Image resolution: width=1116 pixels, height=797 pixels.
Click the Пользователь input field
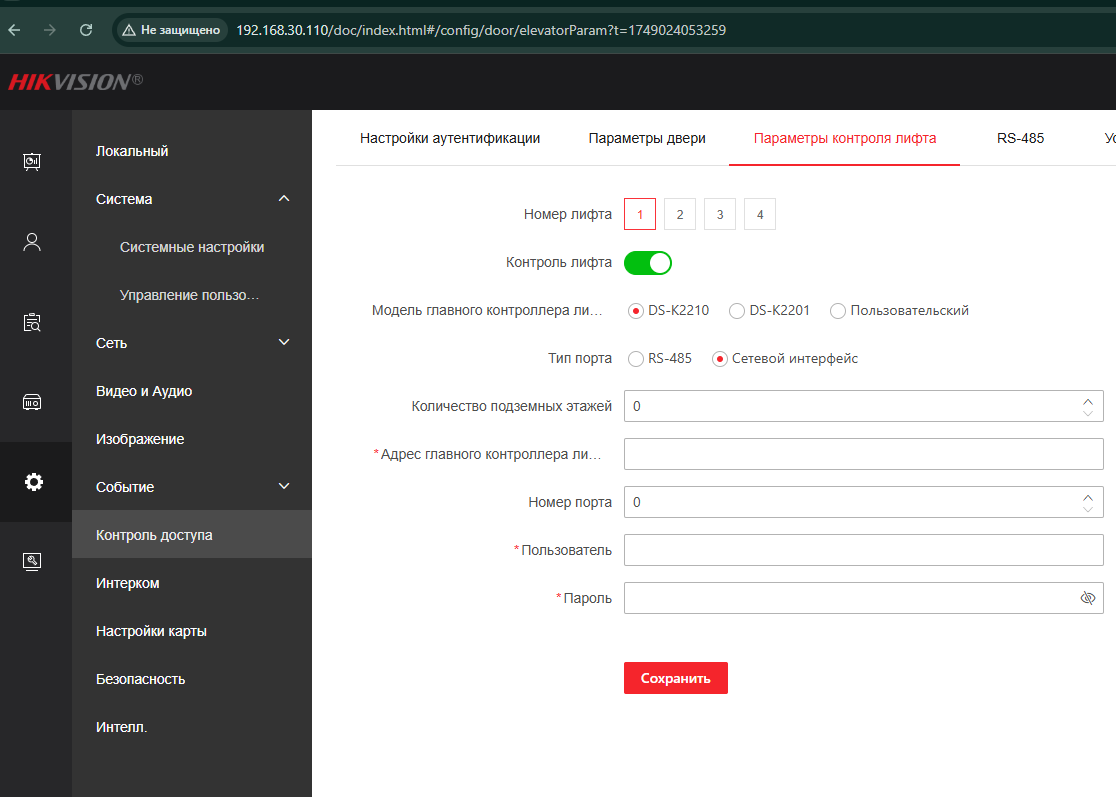(862, 550)
